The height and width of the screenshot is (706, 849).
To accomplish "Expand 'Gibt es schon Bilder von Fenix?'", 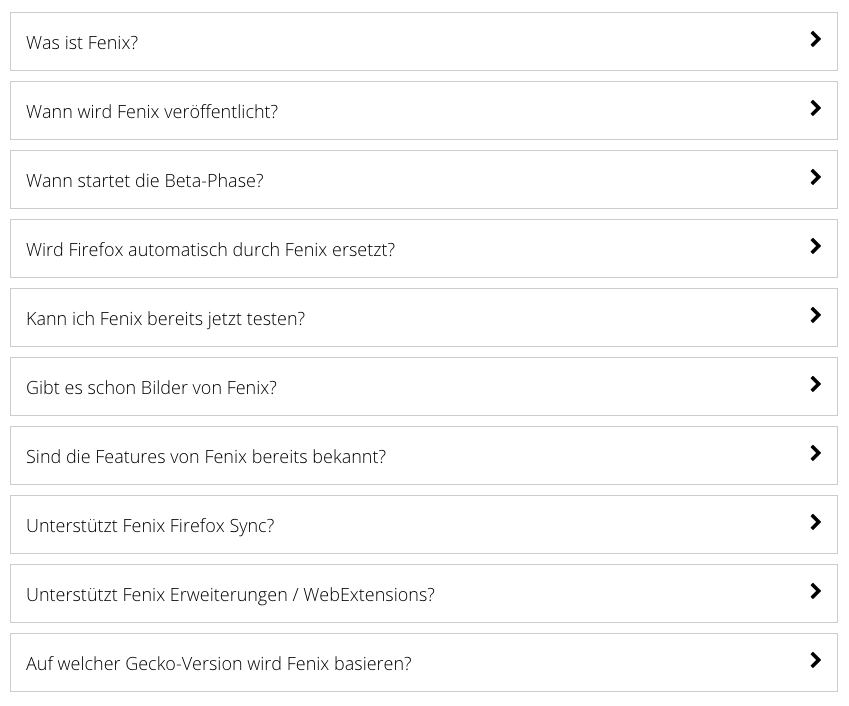I will (x=151, y=387).
